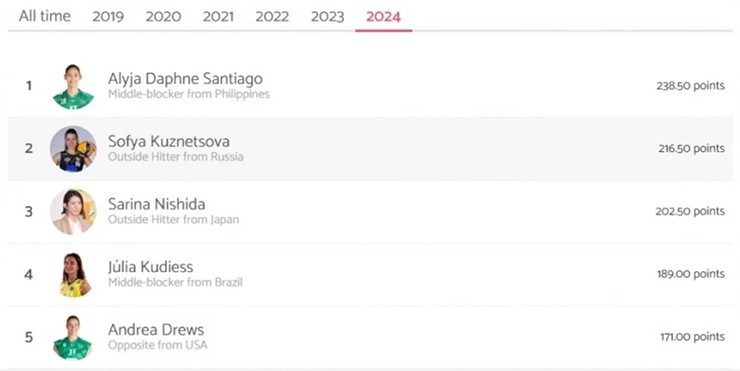740x371 pixels.
Task: Select the 2020 ranking tab
Action: coord(163,17)
